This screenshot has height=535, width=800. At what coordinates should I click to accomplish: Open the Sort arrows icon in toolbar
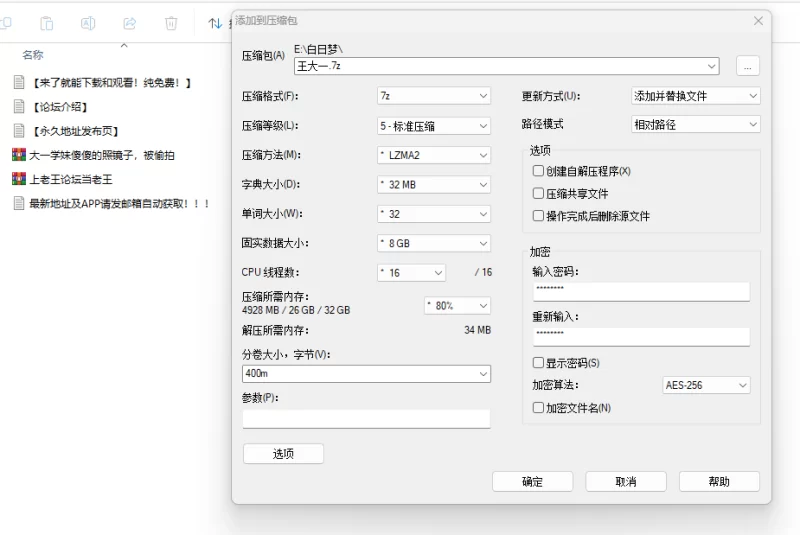pos(214,22)
